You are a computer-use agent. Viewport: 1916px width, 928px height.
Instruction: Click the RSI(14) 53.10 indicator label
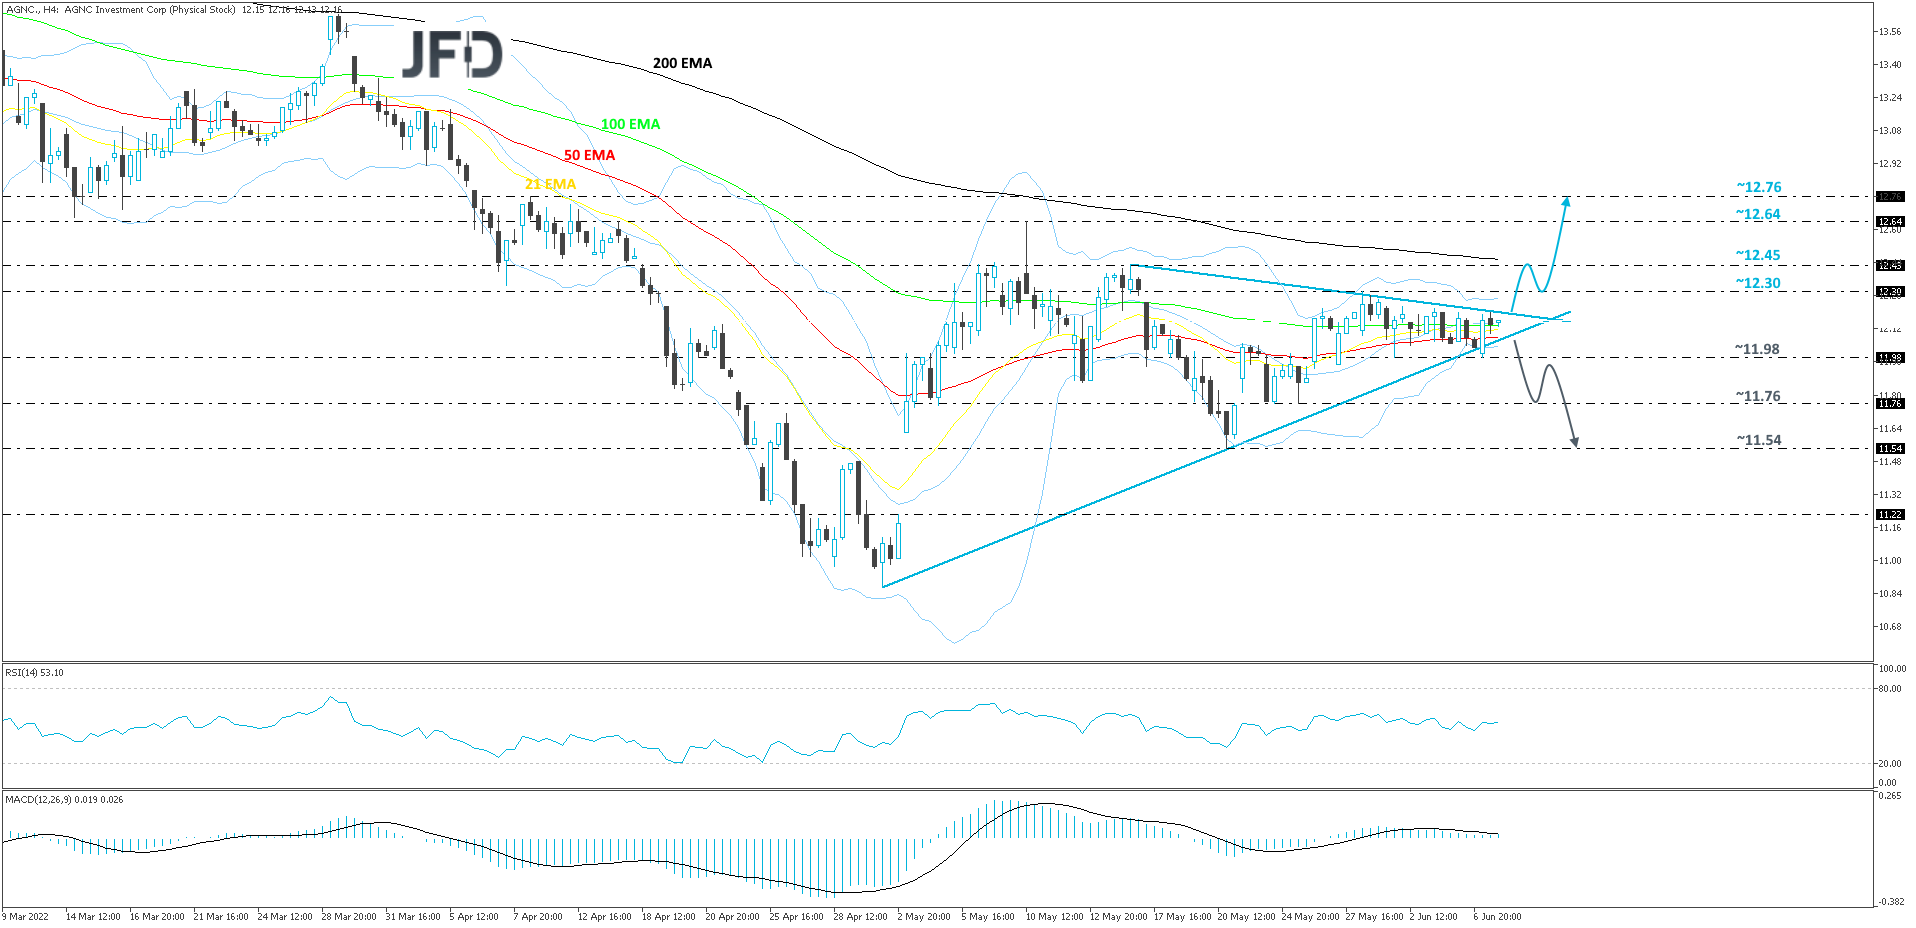[x=33, y=672]
